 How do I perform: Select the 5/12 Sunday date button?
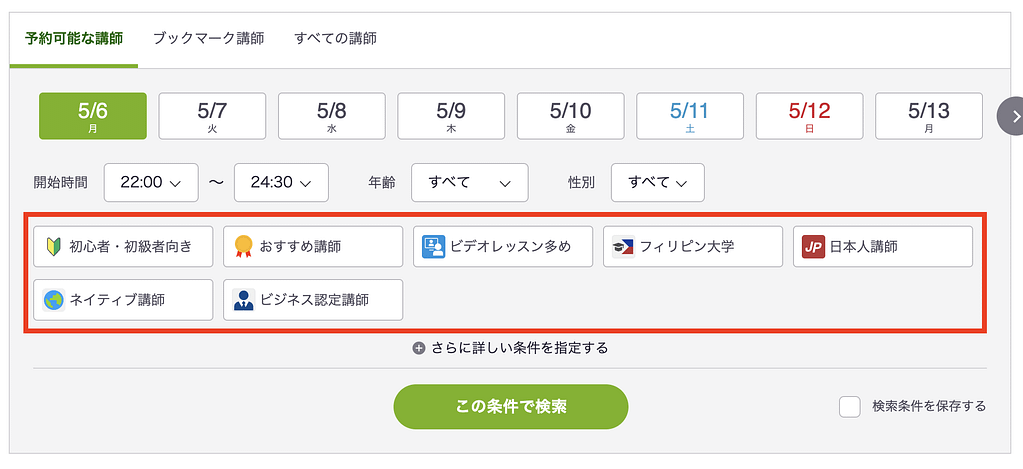pyautogui.click(x=809, y=116)
